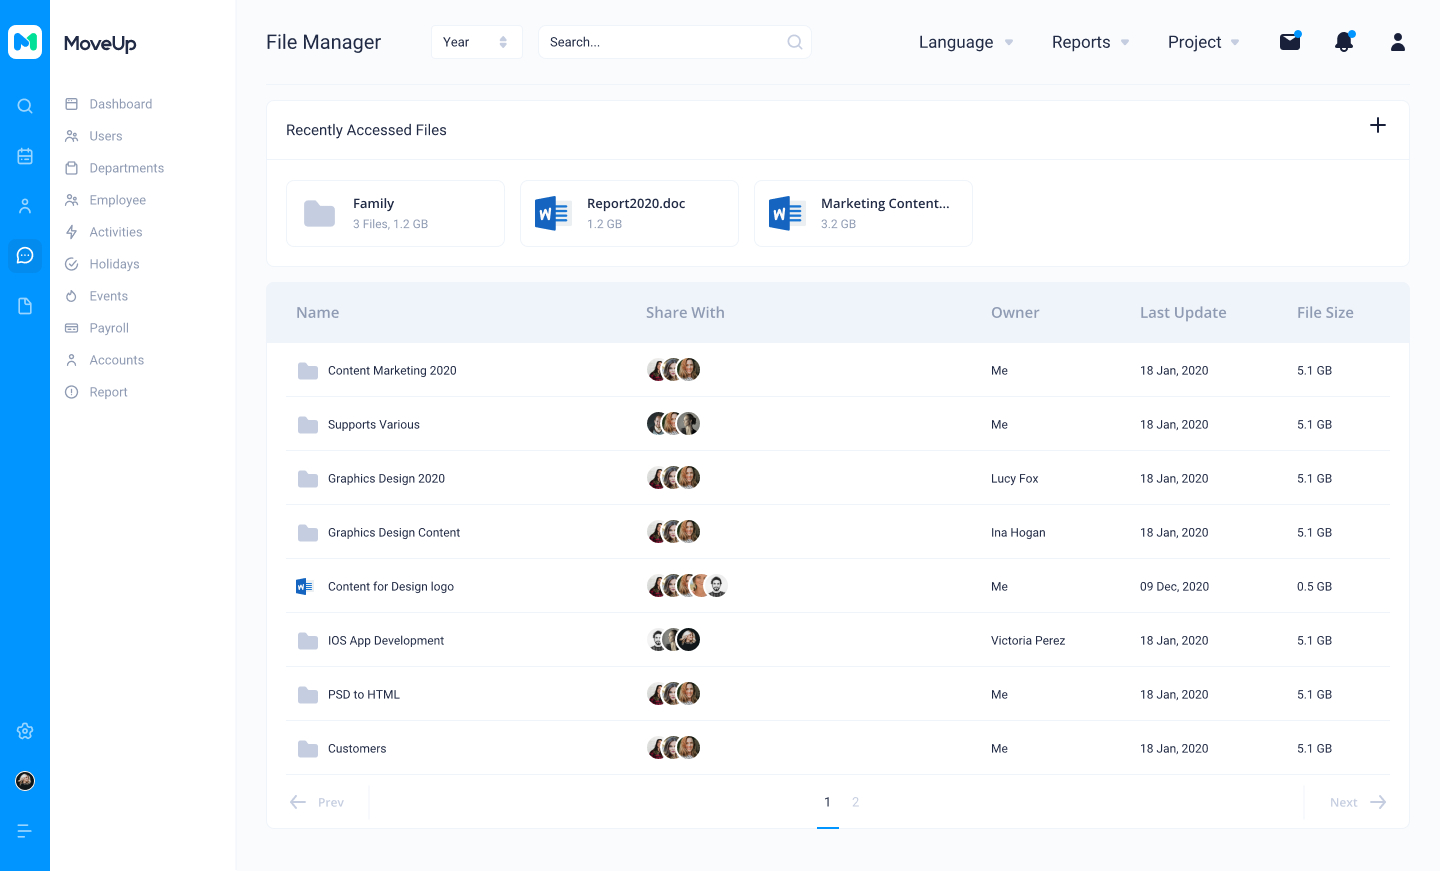Image resolution: width=1440 pixels, height=871 pixels.
Task: Open Activities in the side menu
Action: [x=104, y=232]
